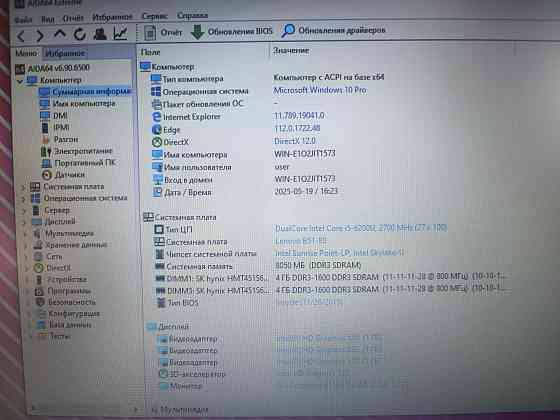Screen dimensions: 560x420
Task: Open Internet Explorer version 11.789.19041.0 link
Action: [x=299, y=115]
